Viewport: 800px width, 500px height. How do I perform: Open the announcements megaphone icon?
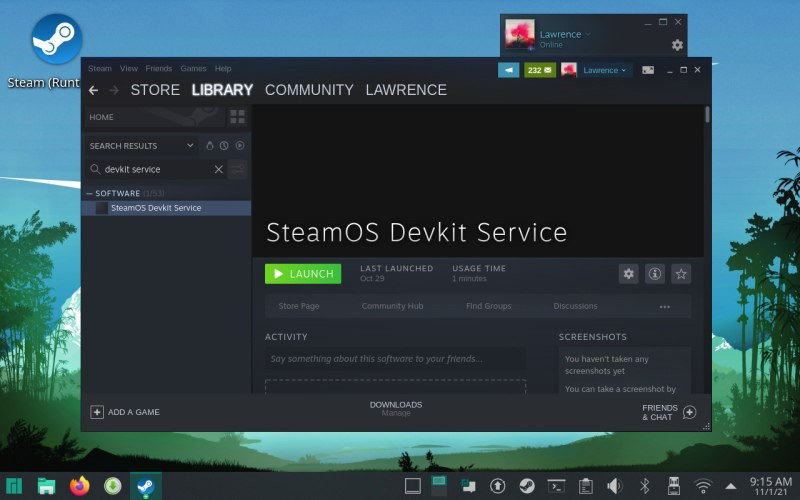(509, 70)
